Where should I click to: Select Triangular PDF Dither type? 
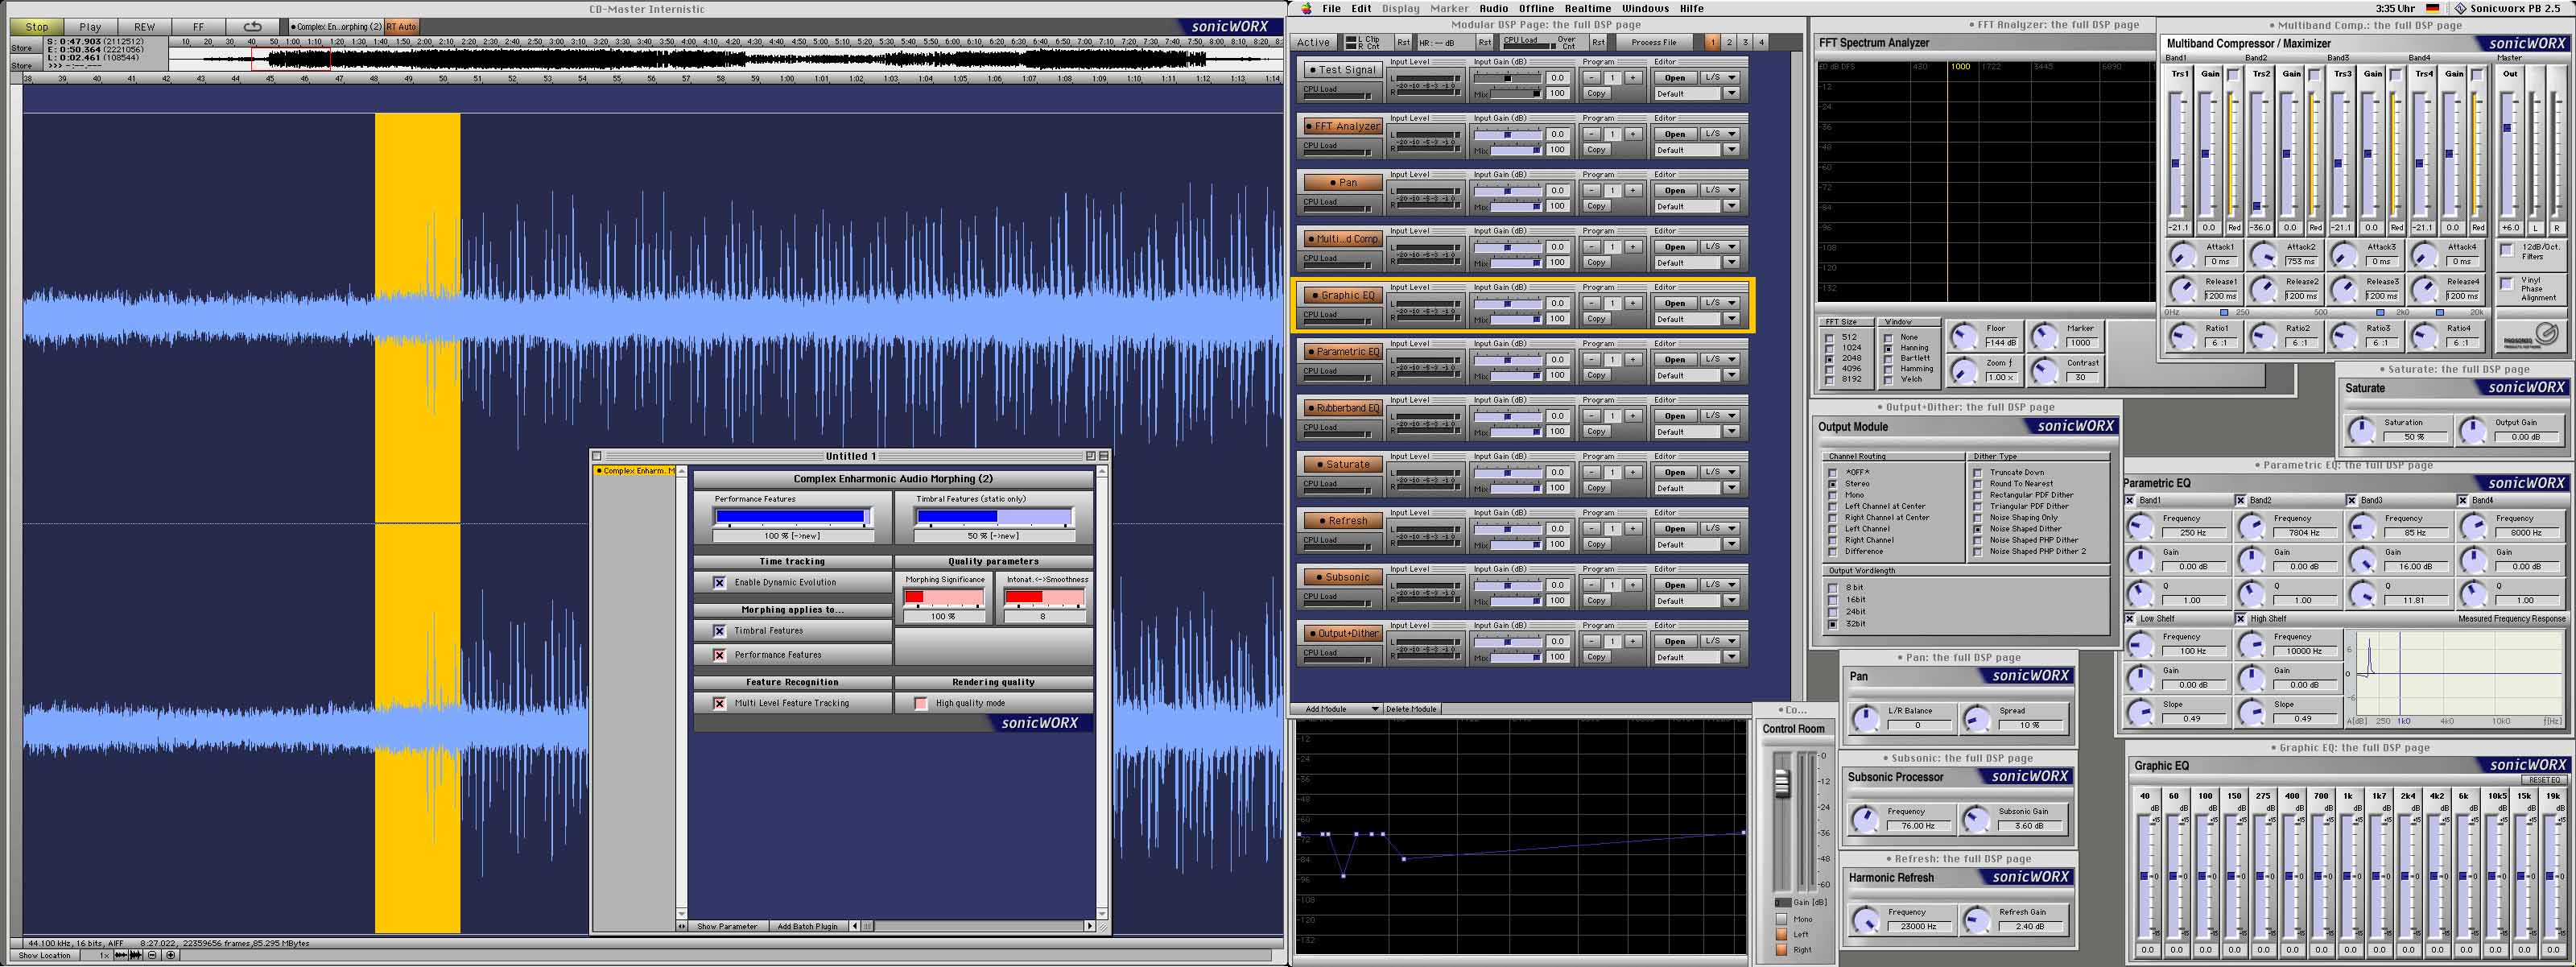tap(1978, 506)
